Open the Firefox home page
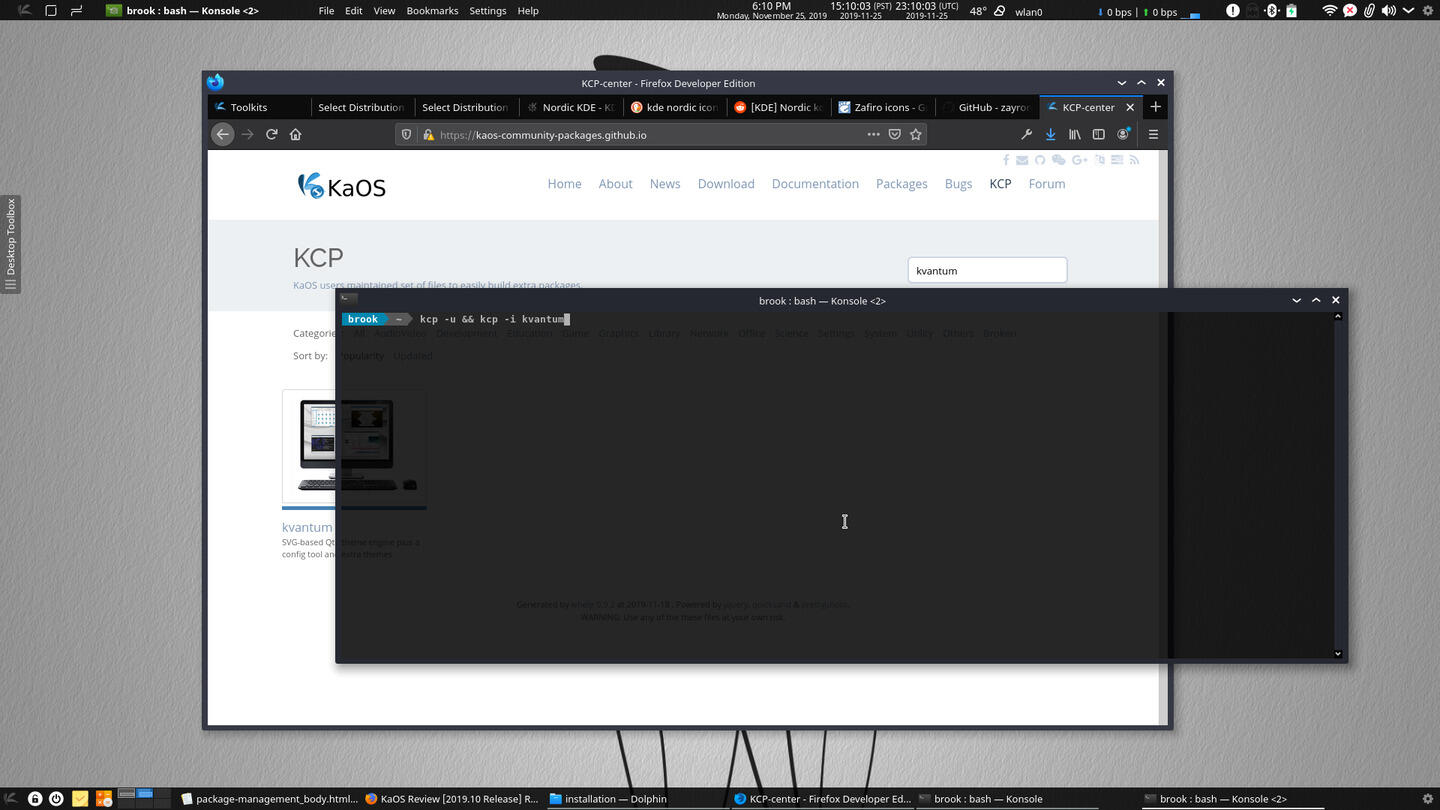 point(295,134)
